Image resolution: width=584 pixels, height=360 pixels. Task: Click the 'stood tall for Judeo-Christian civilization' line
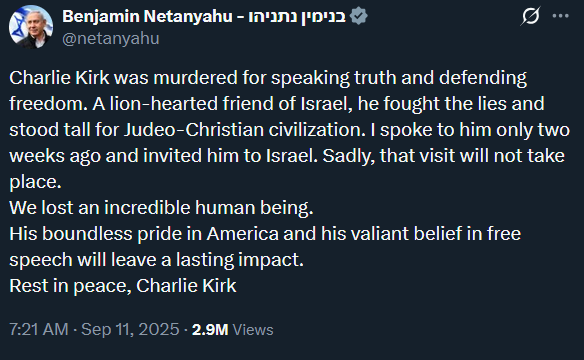[x=289, y=130]
